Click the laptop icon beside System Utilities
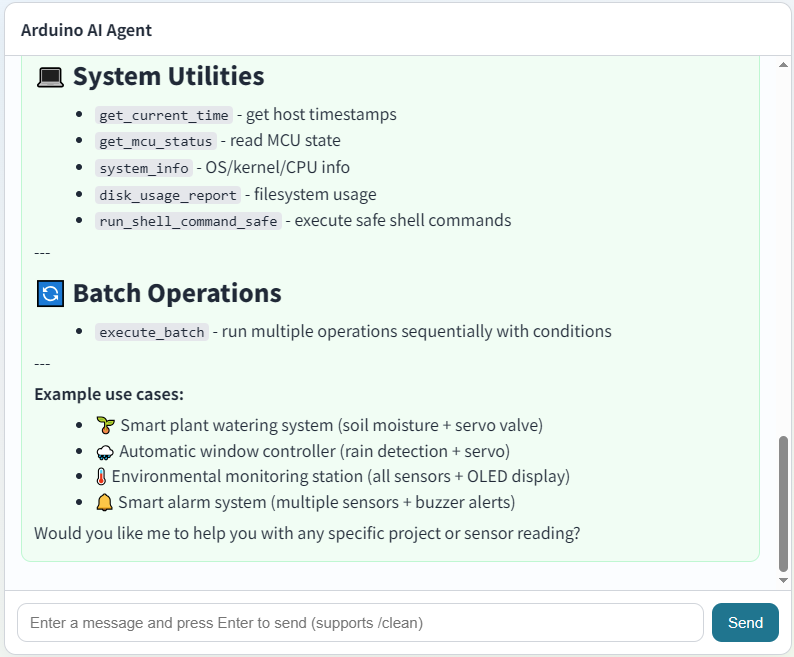 (50, 78)
